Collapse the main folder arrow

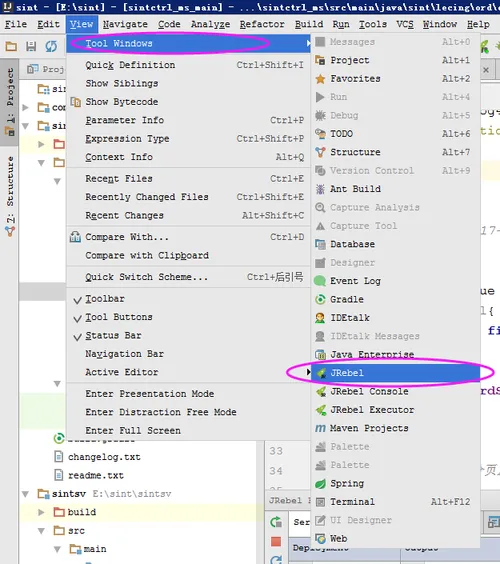[57, 549]
